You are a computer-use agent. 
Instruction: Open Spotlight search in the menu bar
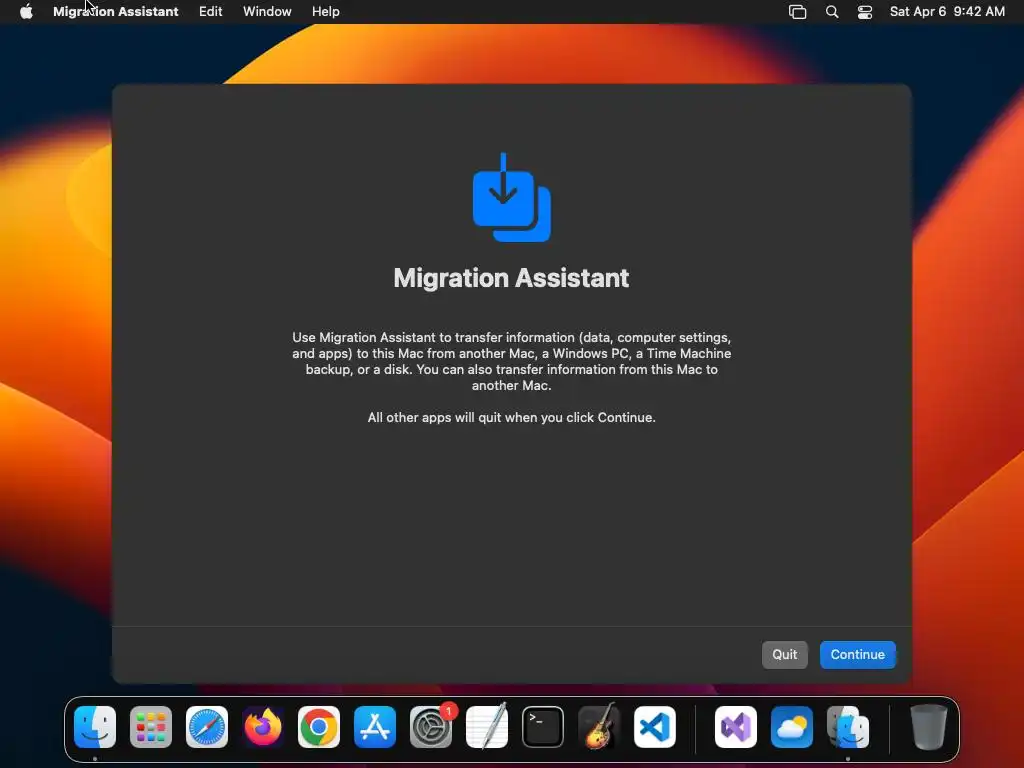point(831,12)
